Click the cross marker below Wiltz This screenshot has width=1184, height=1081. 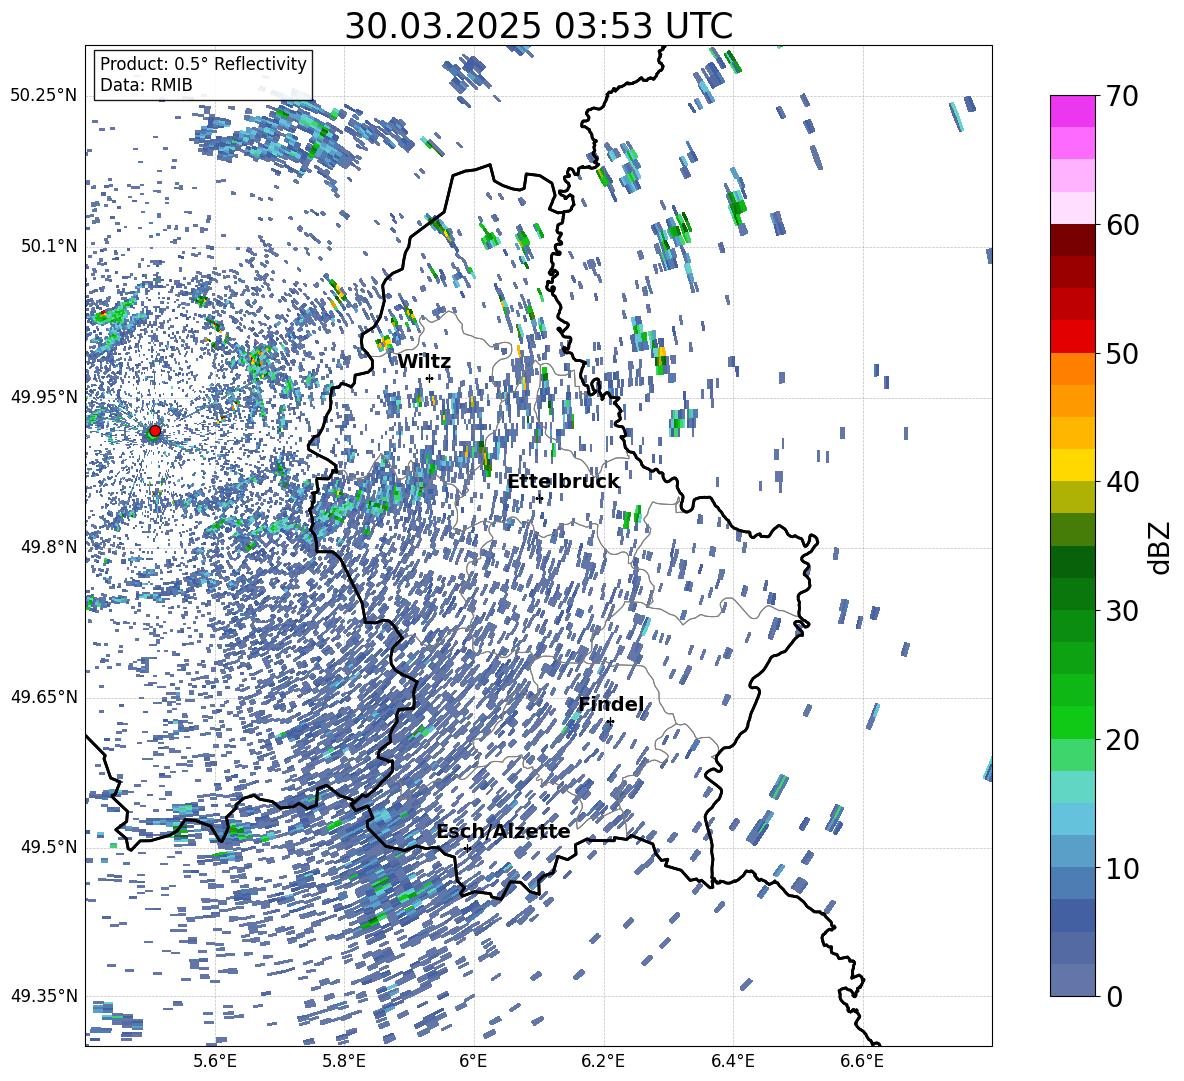click(430, 378)
